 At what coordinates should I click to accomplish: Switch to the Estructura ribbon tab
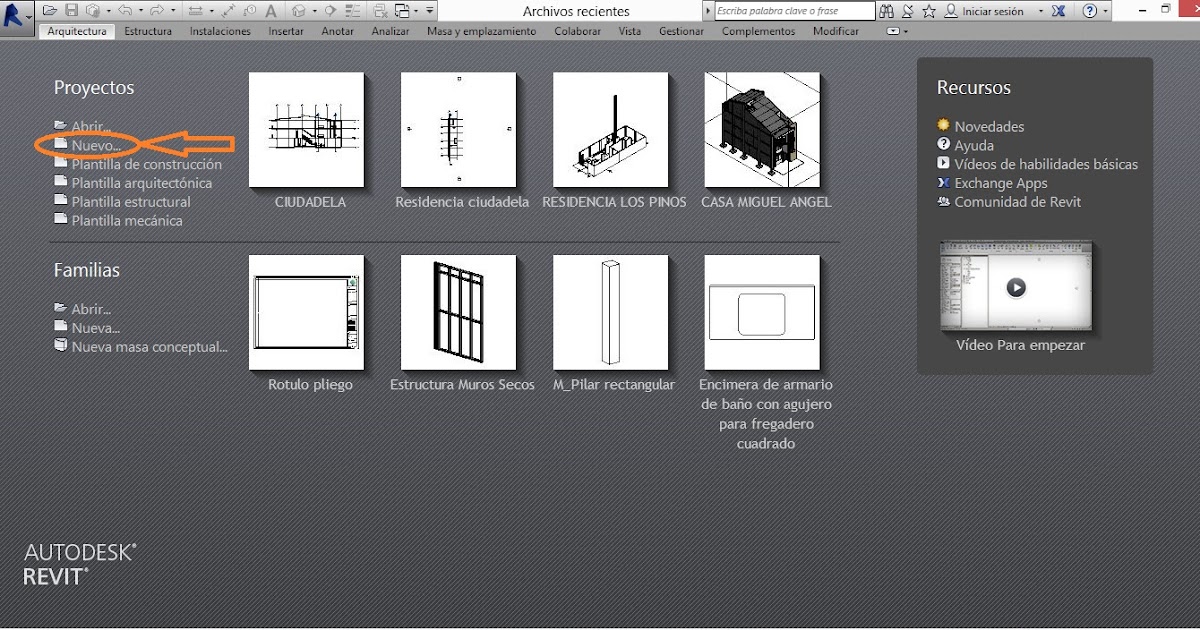[147, 31]
